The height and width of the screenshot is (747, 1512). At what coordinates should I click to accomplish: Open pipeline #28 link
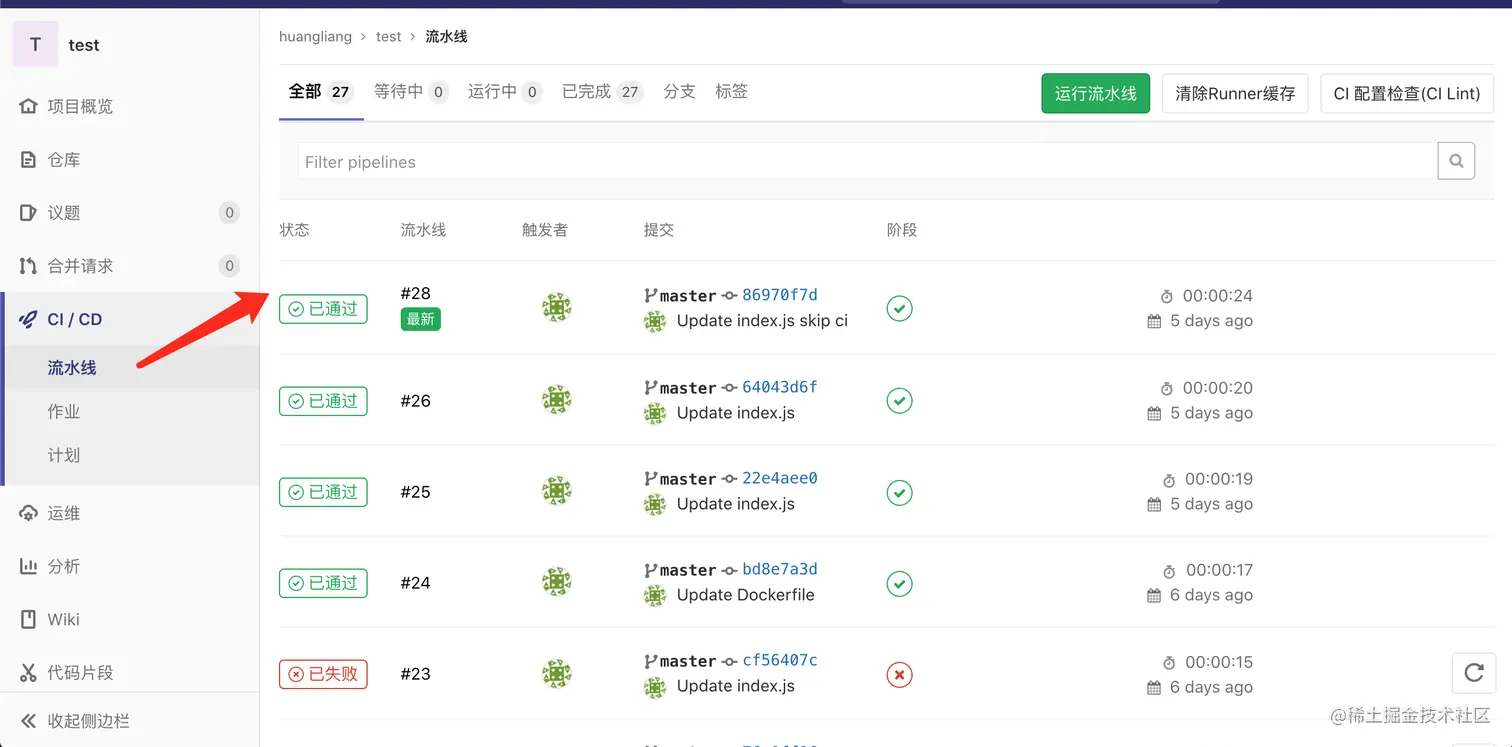[x=415, y=293]
